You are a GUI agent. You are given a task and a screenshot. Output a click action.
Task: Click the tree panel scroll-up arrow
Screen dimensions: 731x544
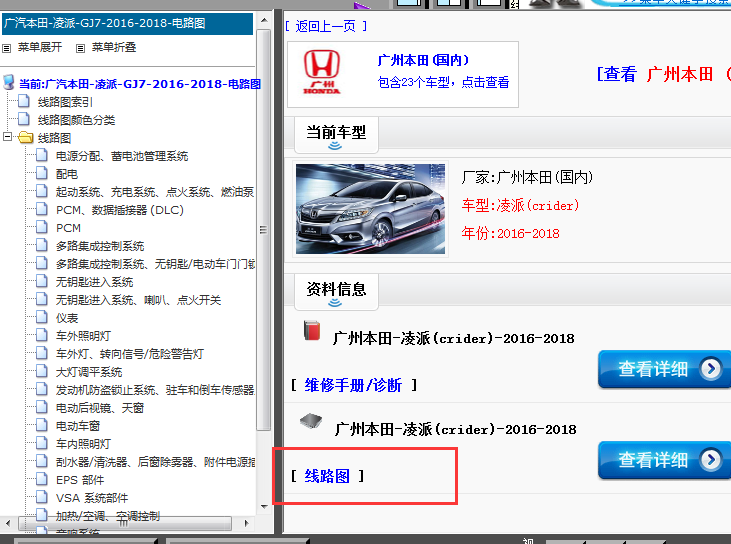pyautogui.click(x=264, y=21)
